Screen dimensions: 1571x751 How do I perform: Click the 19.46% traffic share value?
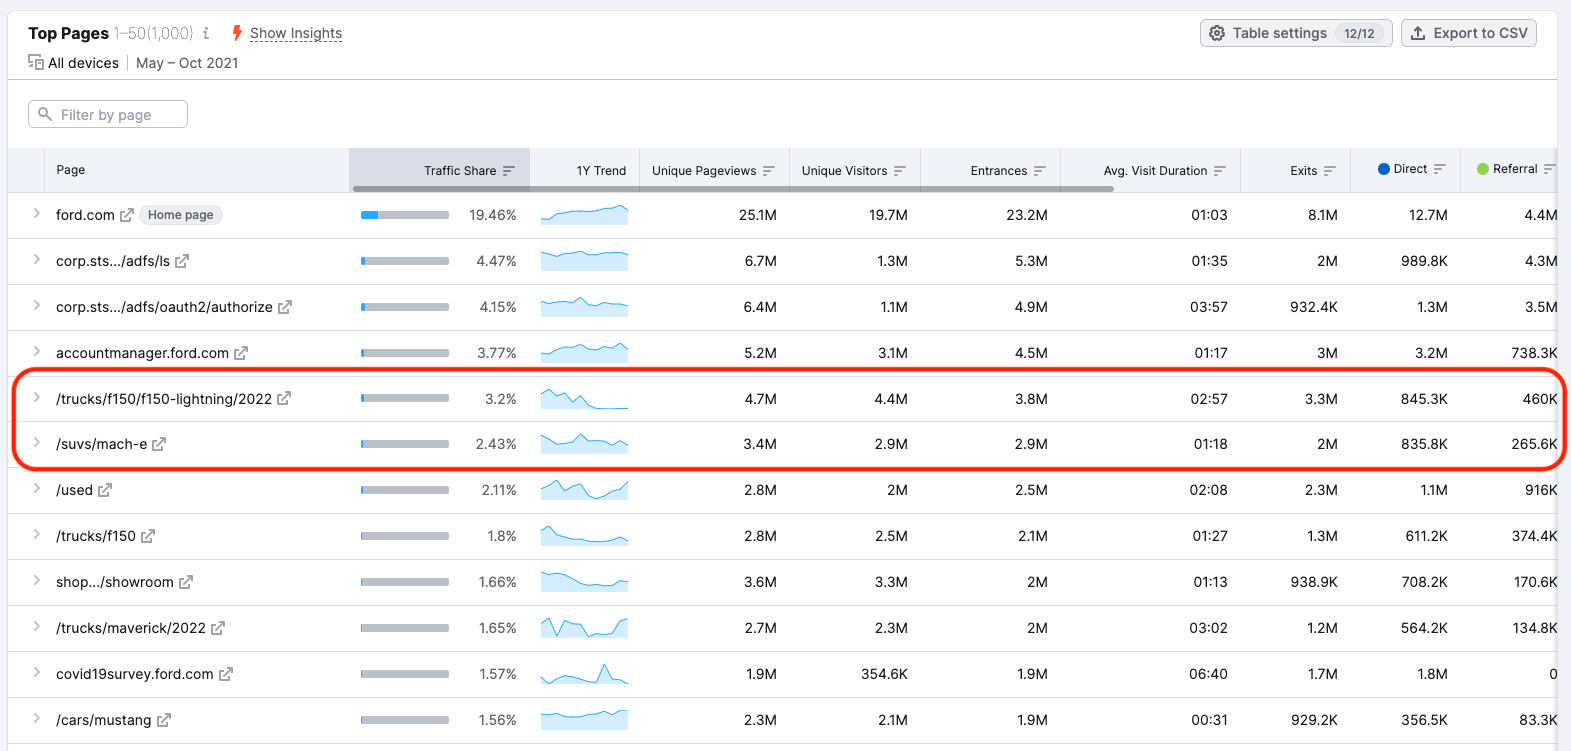point(493,215)
